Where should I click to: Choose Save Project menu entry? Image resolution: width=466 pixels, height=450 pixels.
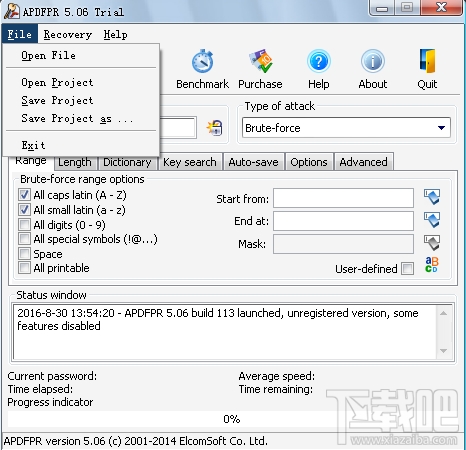click(81, 100)
